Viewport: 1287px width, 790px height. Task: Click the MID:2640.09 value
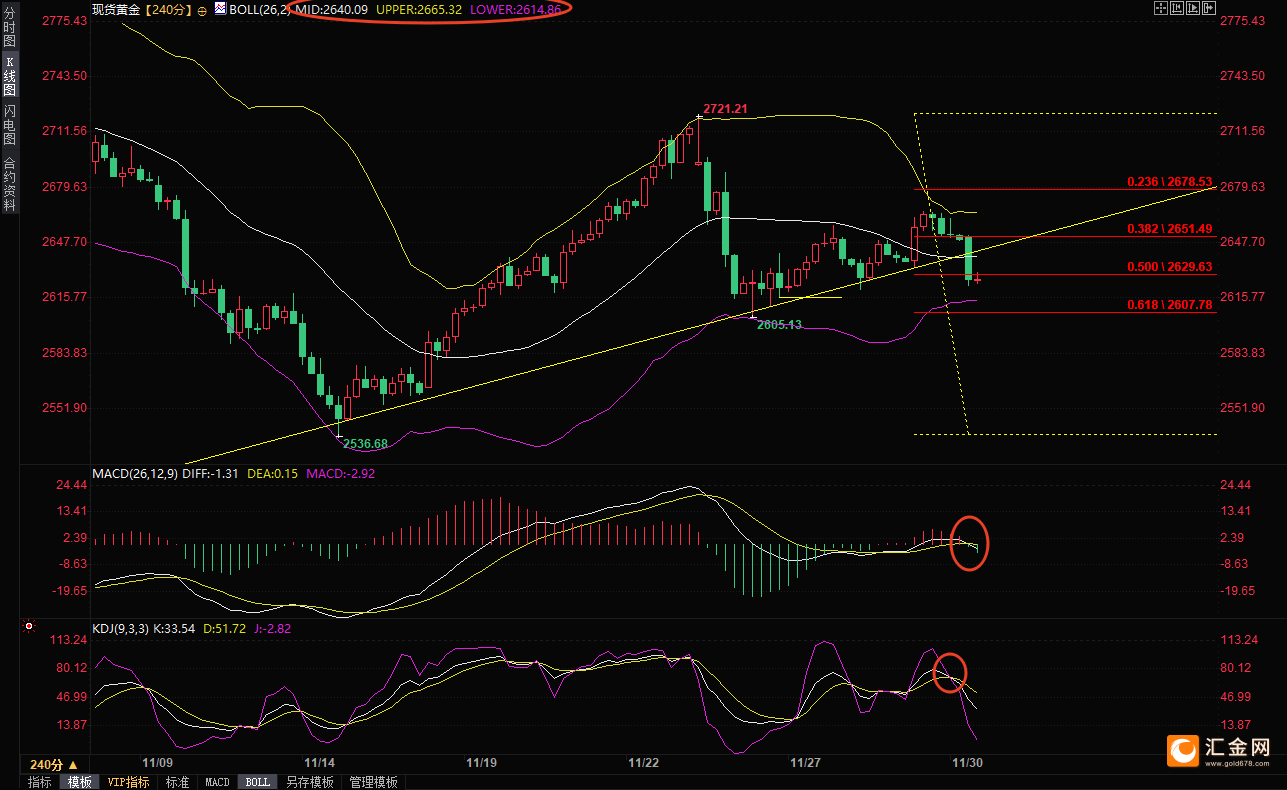coord(333,9)
